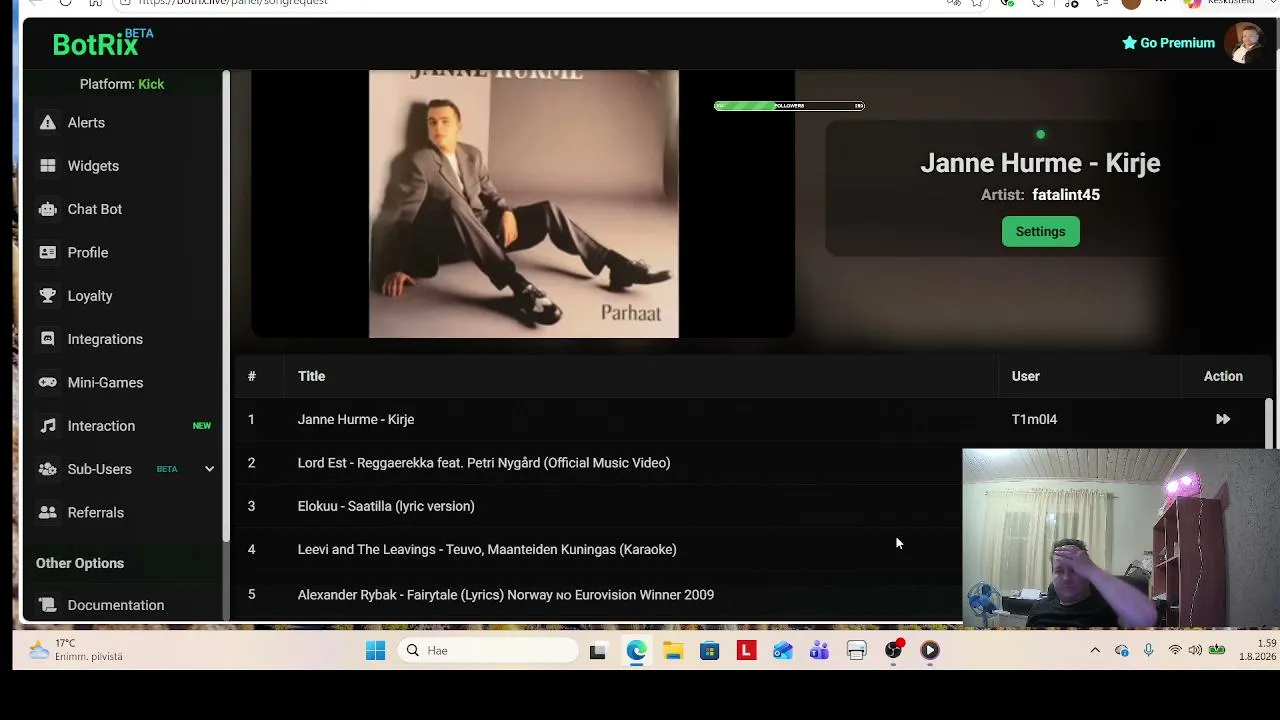Open Profile via its ID card icon
1280x720 pixels.
47,252
